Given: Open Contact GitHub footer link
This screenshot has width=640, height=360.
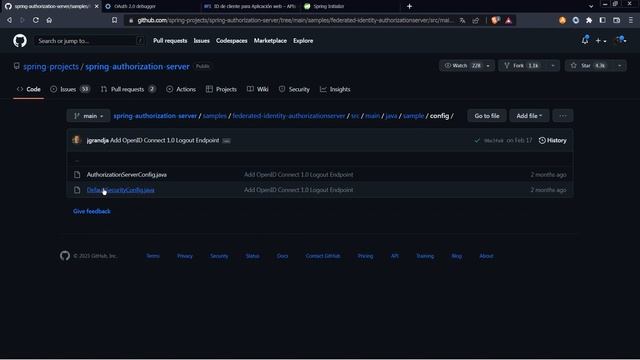Looking at the screenshot, I should (x=323, y=256).
